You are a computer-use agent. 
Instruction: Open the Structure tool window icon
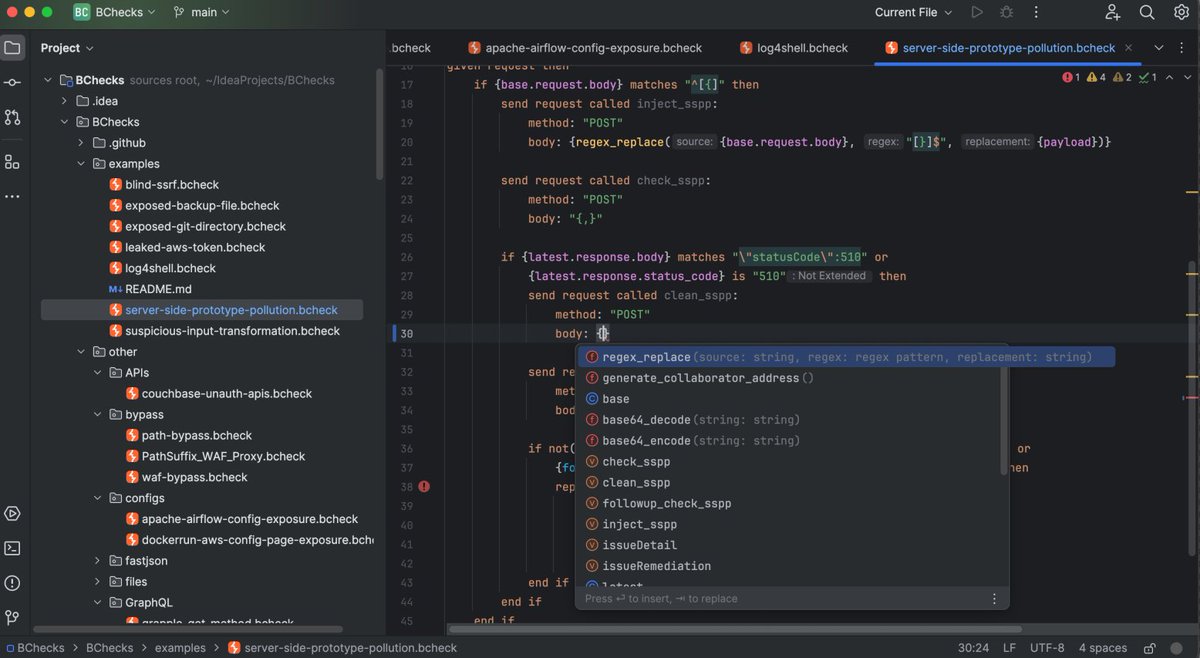point(12,161)
